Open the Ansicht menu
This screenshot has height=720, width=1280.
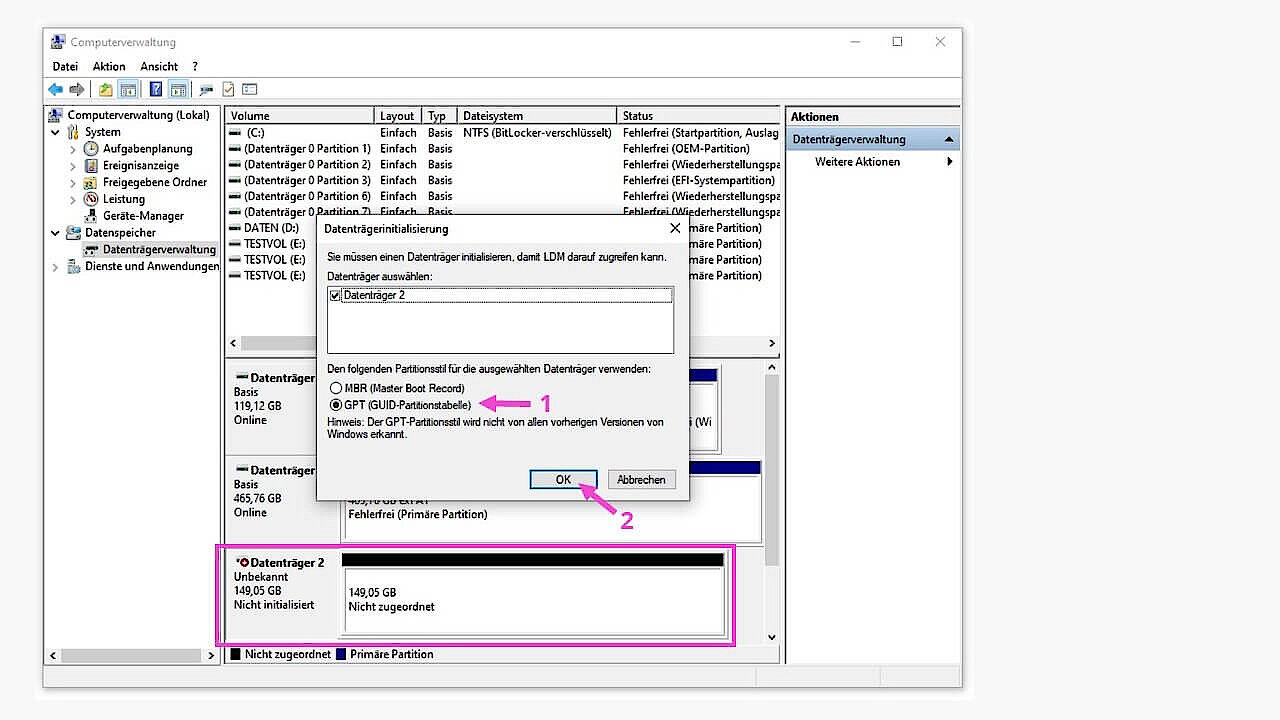pyautogui.click(x=159, y=66)
